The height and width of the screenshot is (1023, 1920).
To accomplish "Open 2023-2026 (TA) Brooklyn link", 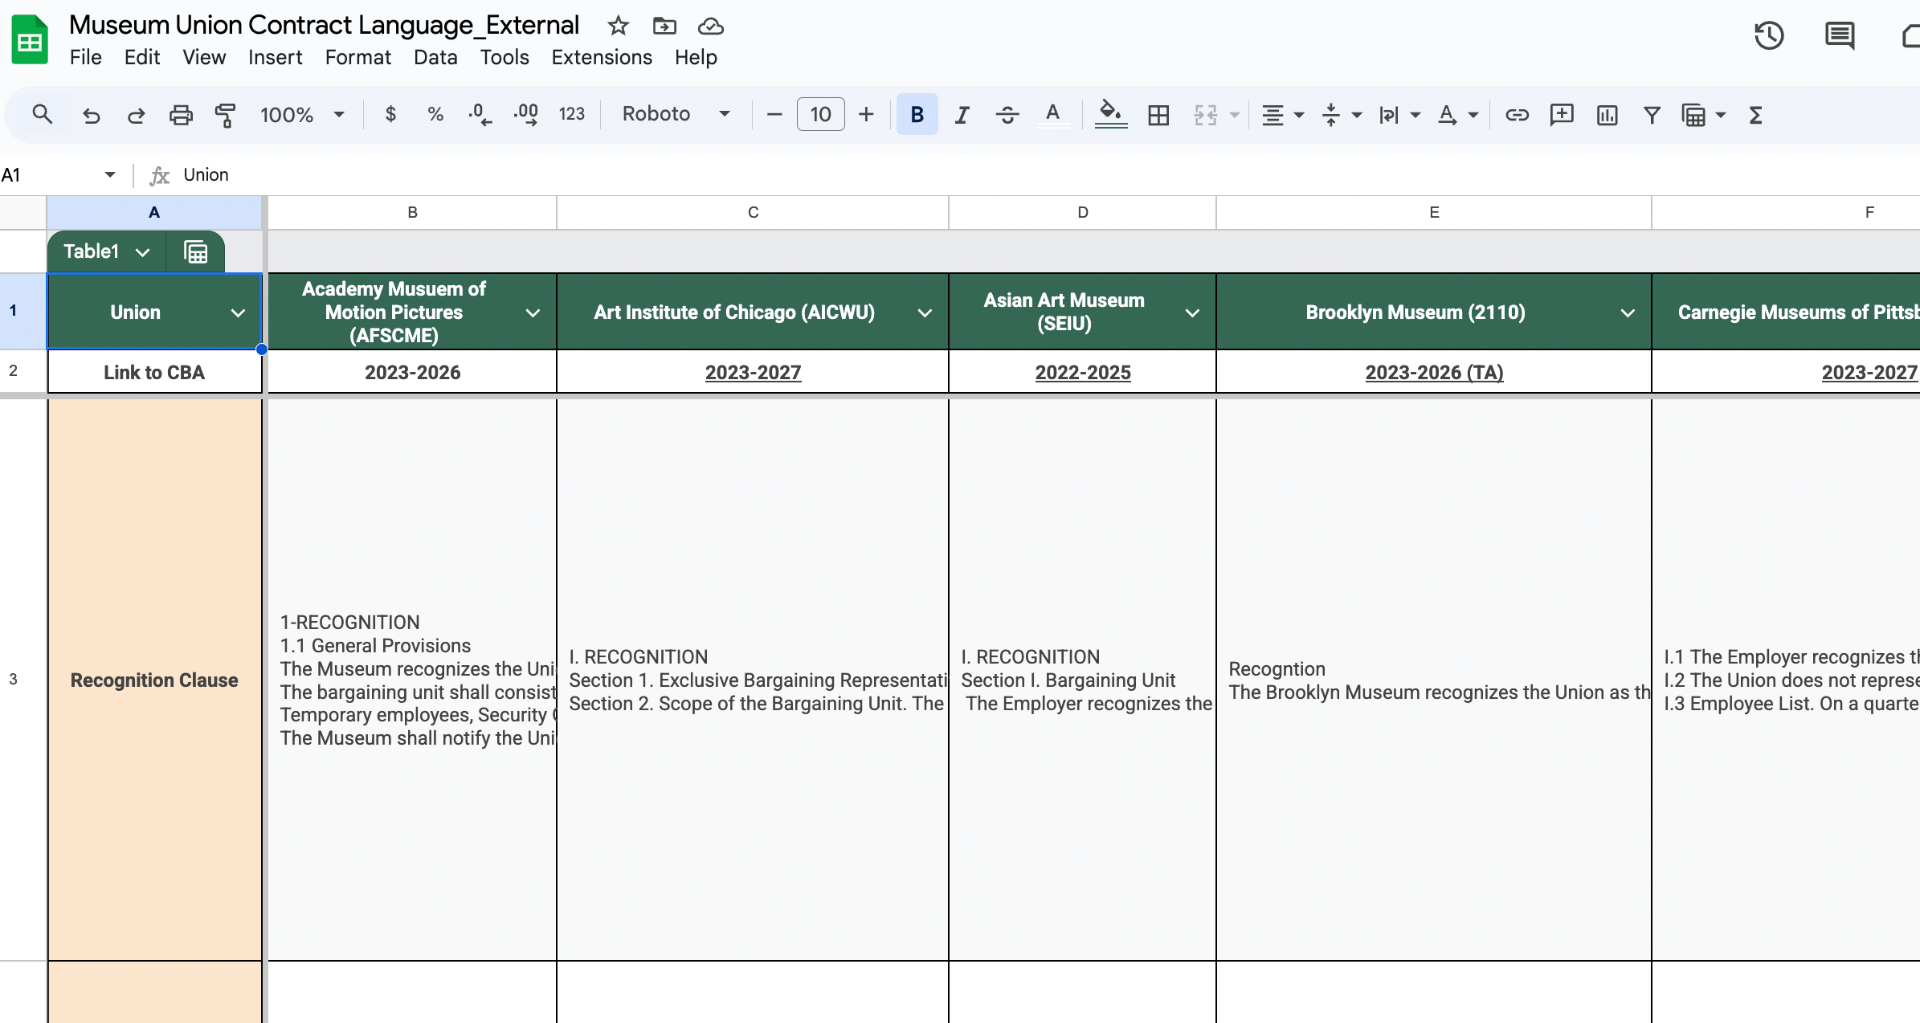I will pos(1434,372).
